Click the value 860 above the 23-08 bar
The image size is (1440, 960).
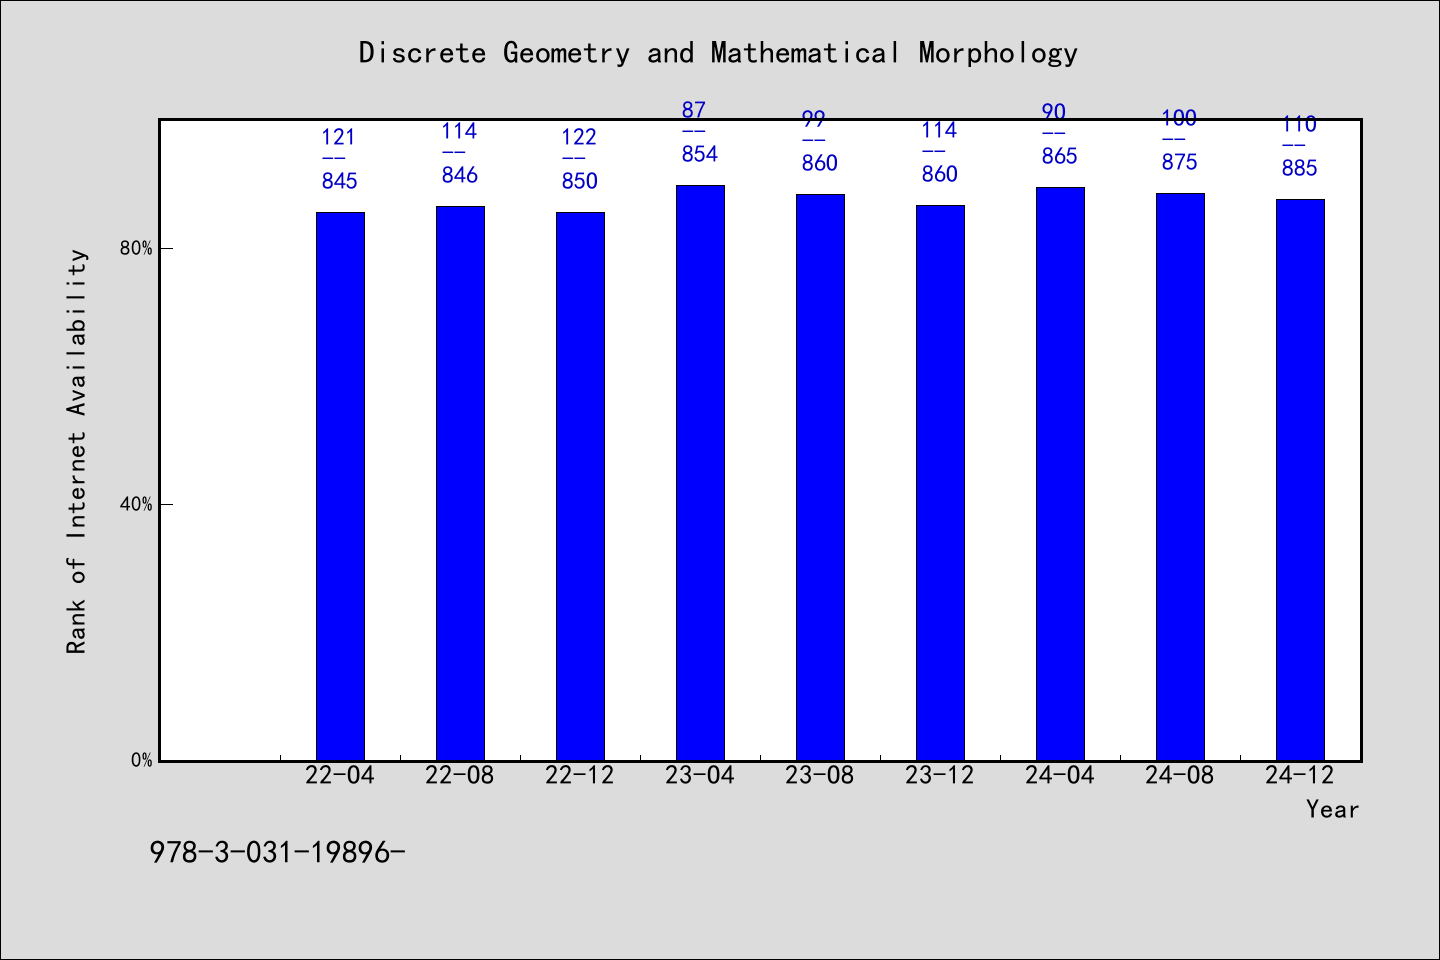tap(820, 163)
